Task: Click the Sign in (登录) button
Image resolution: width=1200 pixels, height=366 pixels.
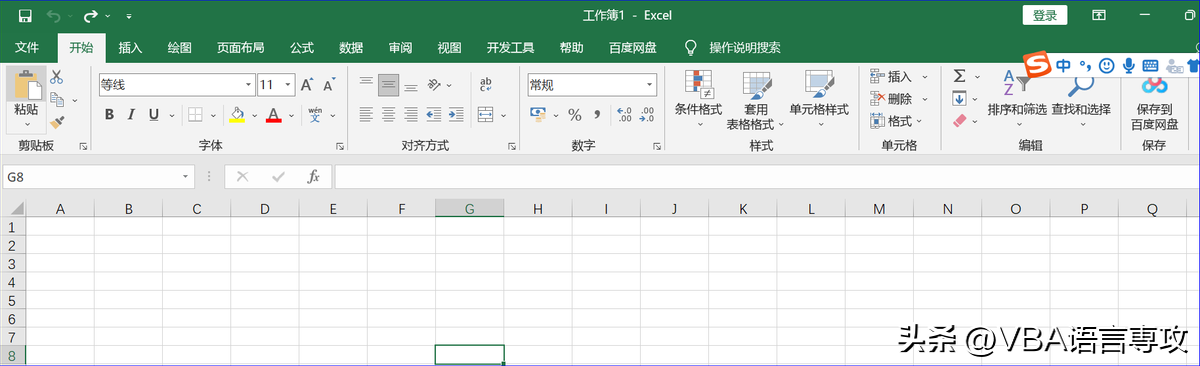Action: pyautogui.click(x=1044, y=15)
